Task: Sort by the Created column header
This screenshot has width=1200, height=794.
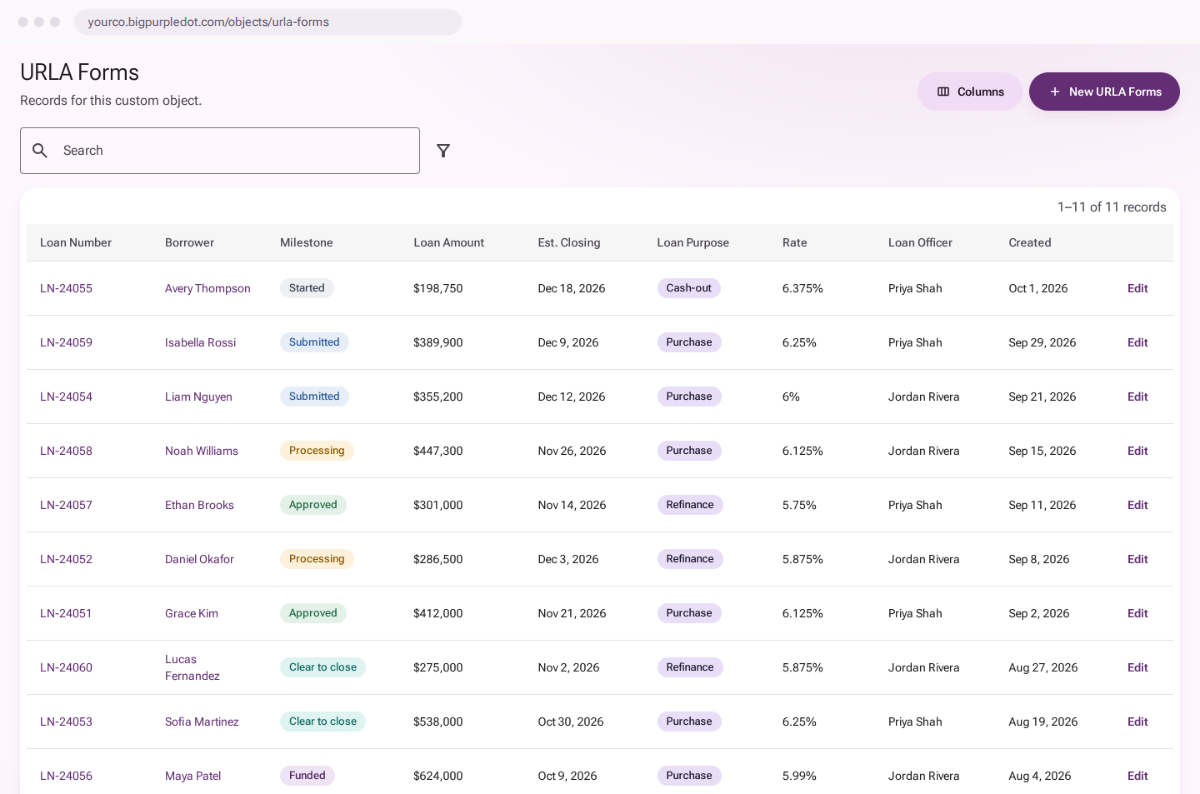Action: coord(1029,242)
